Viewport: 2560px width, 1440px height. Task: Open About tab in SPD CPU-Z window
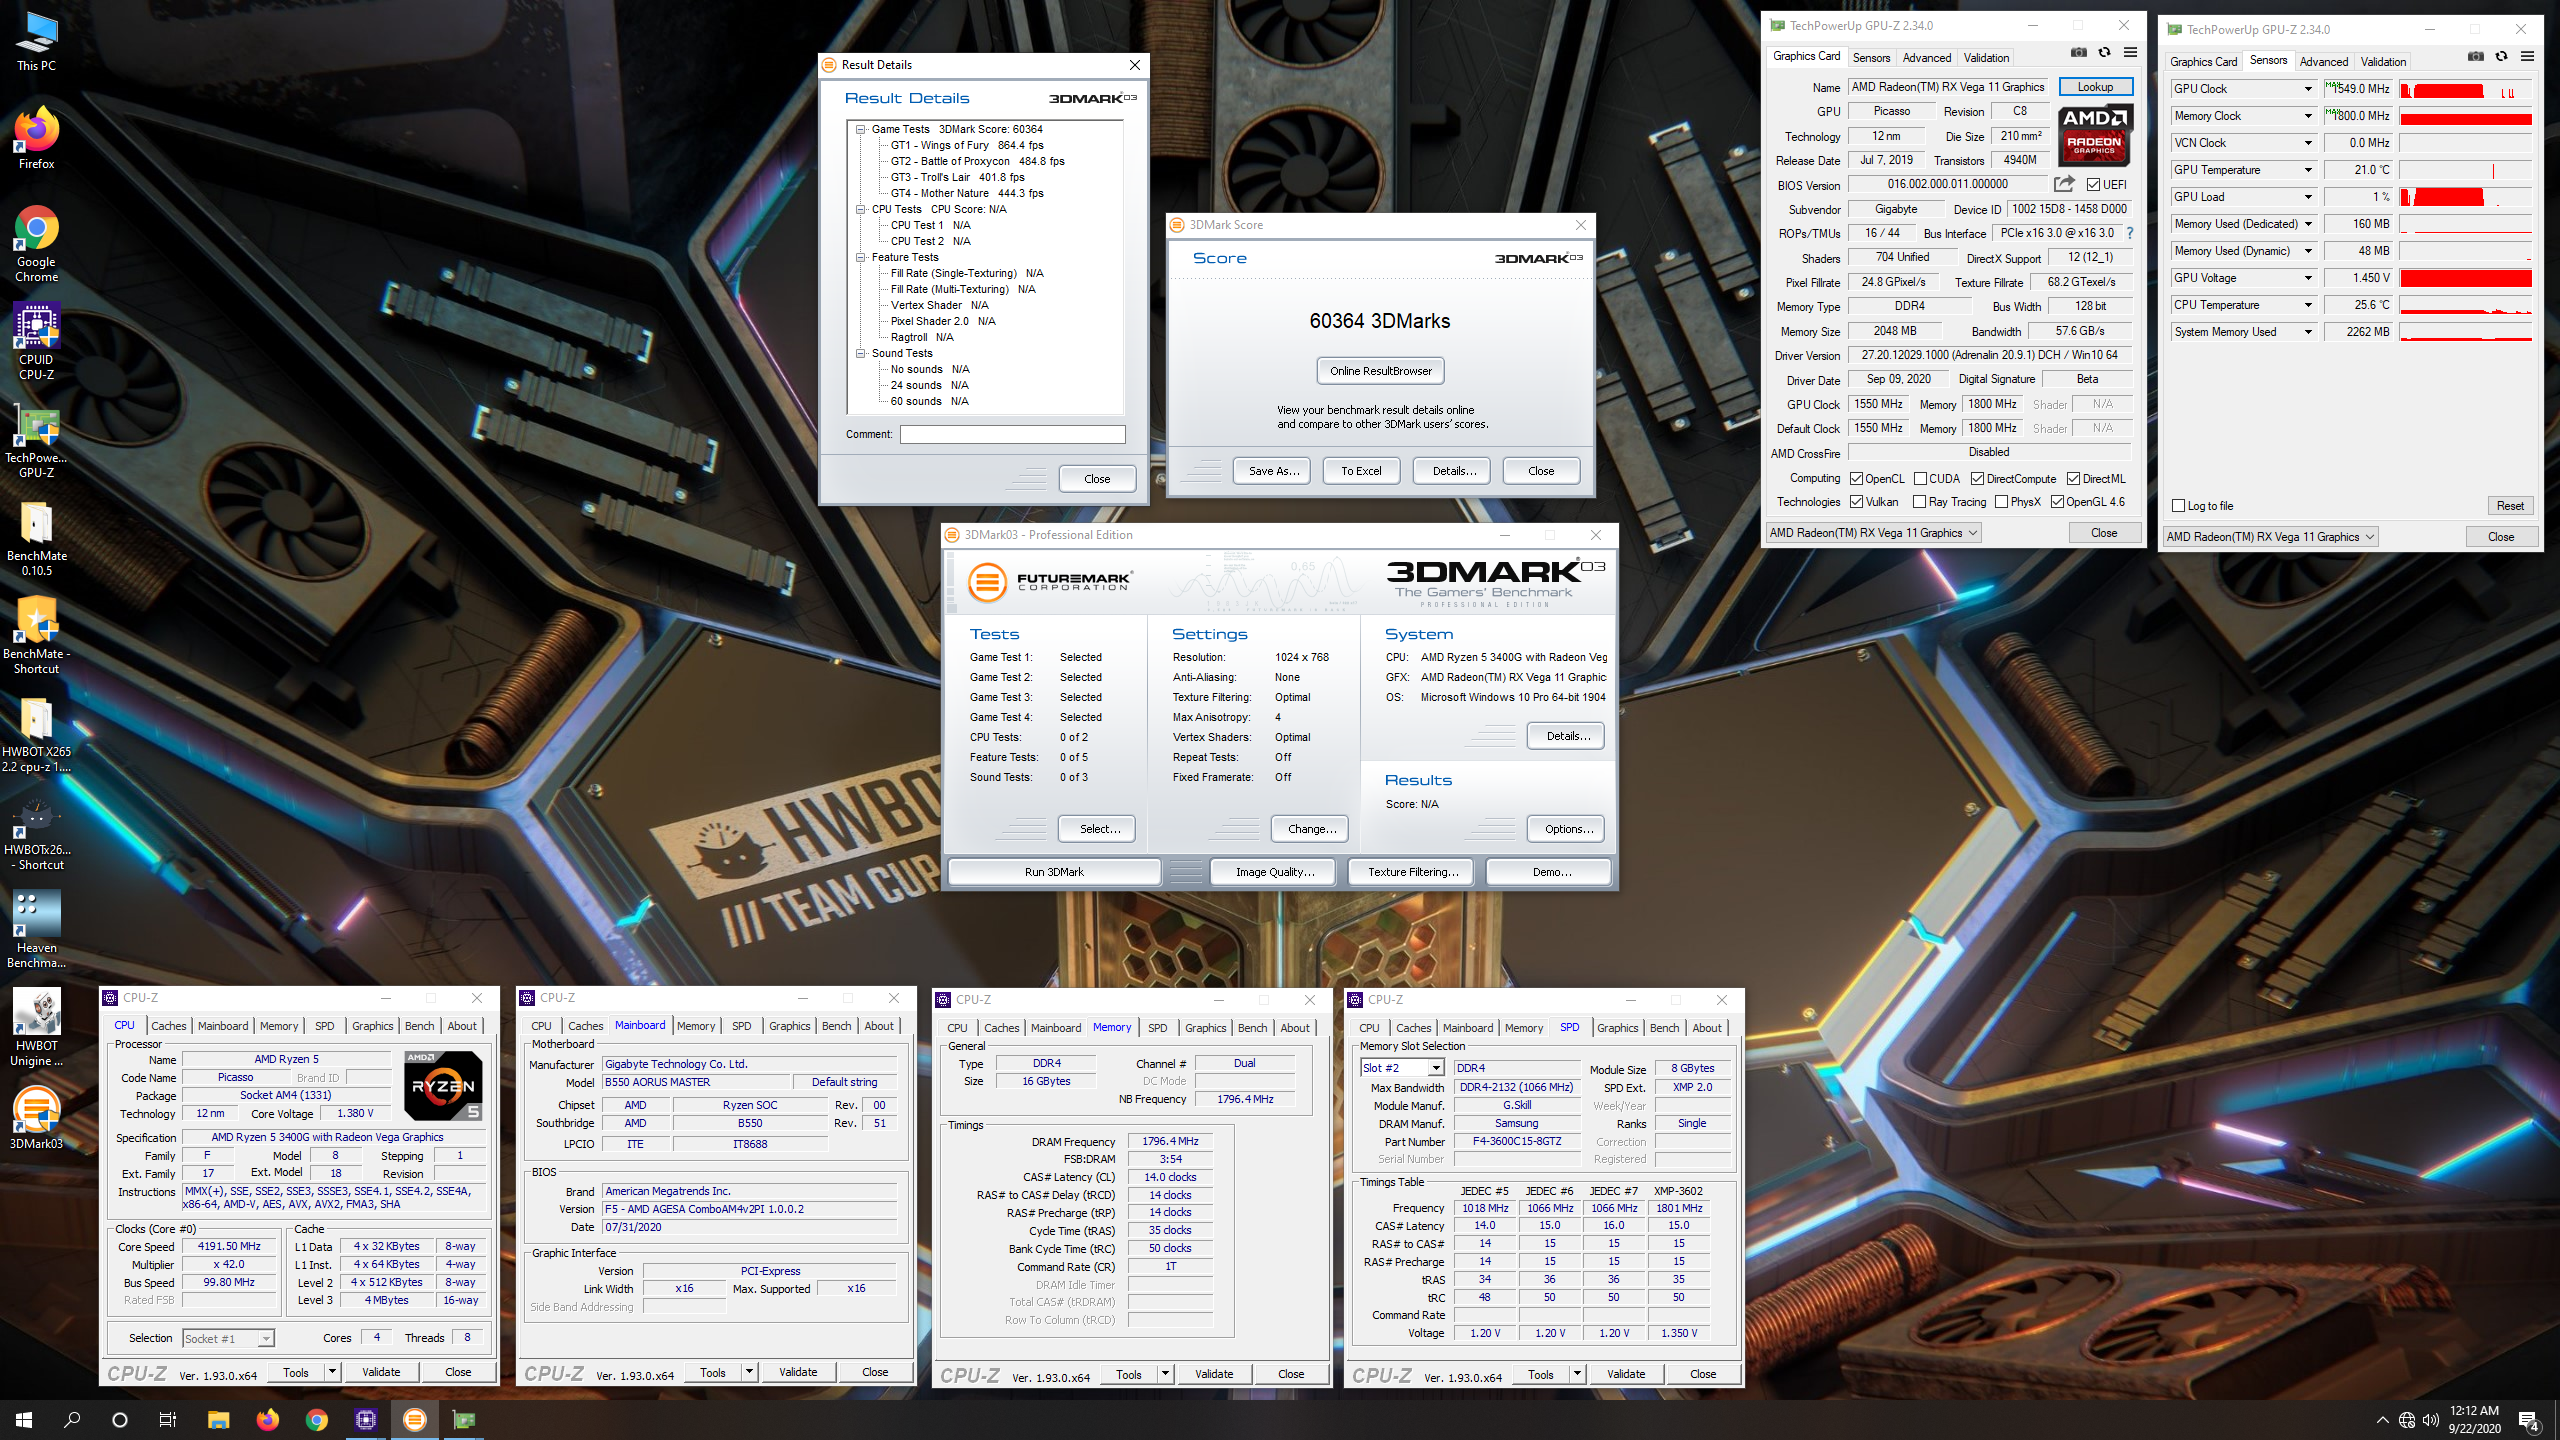point(1707,1028)
